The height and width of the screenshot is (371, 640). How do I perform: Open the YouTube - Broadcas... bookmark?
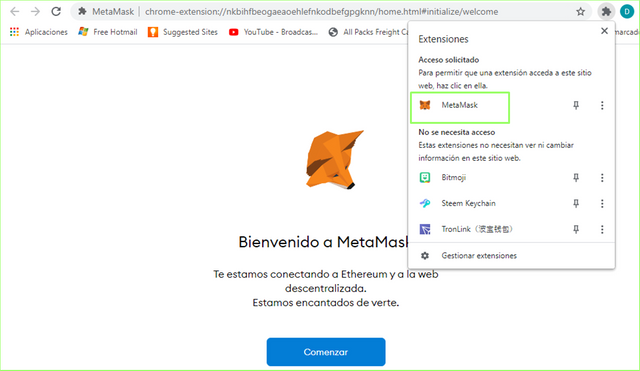(273, 32)
